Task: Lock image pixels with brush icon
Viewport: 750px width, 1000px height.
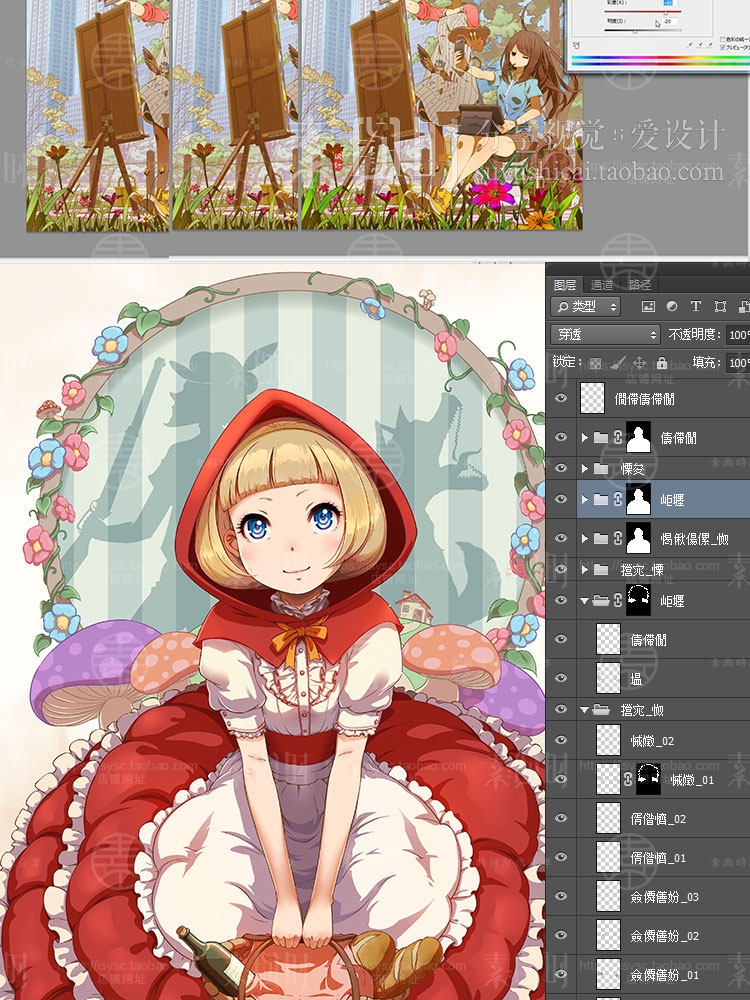Action: tap(617, 363)
